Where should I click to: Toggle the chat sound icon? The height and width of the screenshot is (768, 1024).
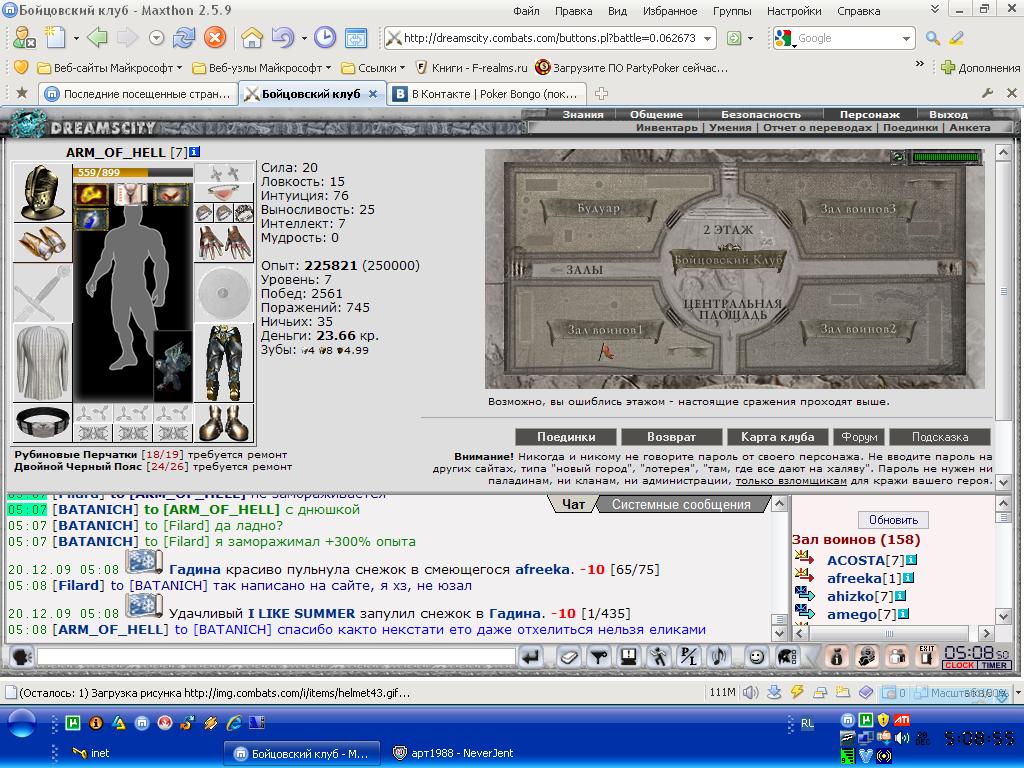click(x=718, y=656)
